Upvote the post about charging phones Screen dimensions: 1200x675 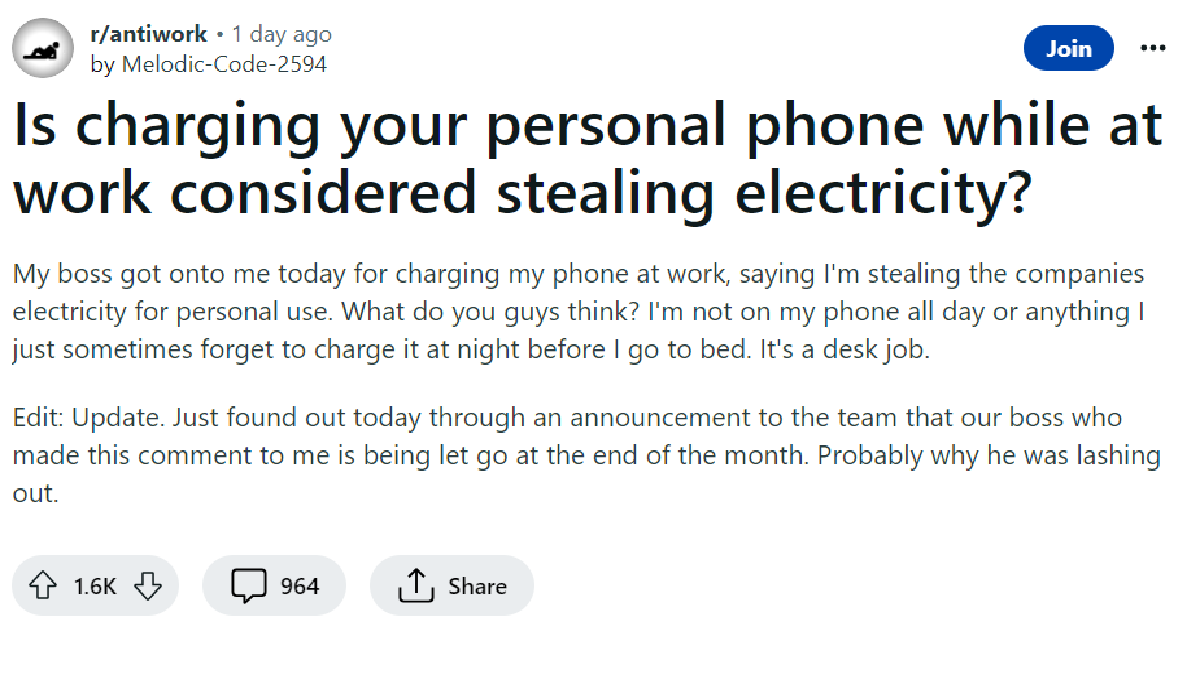42,586
